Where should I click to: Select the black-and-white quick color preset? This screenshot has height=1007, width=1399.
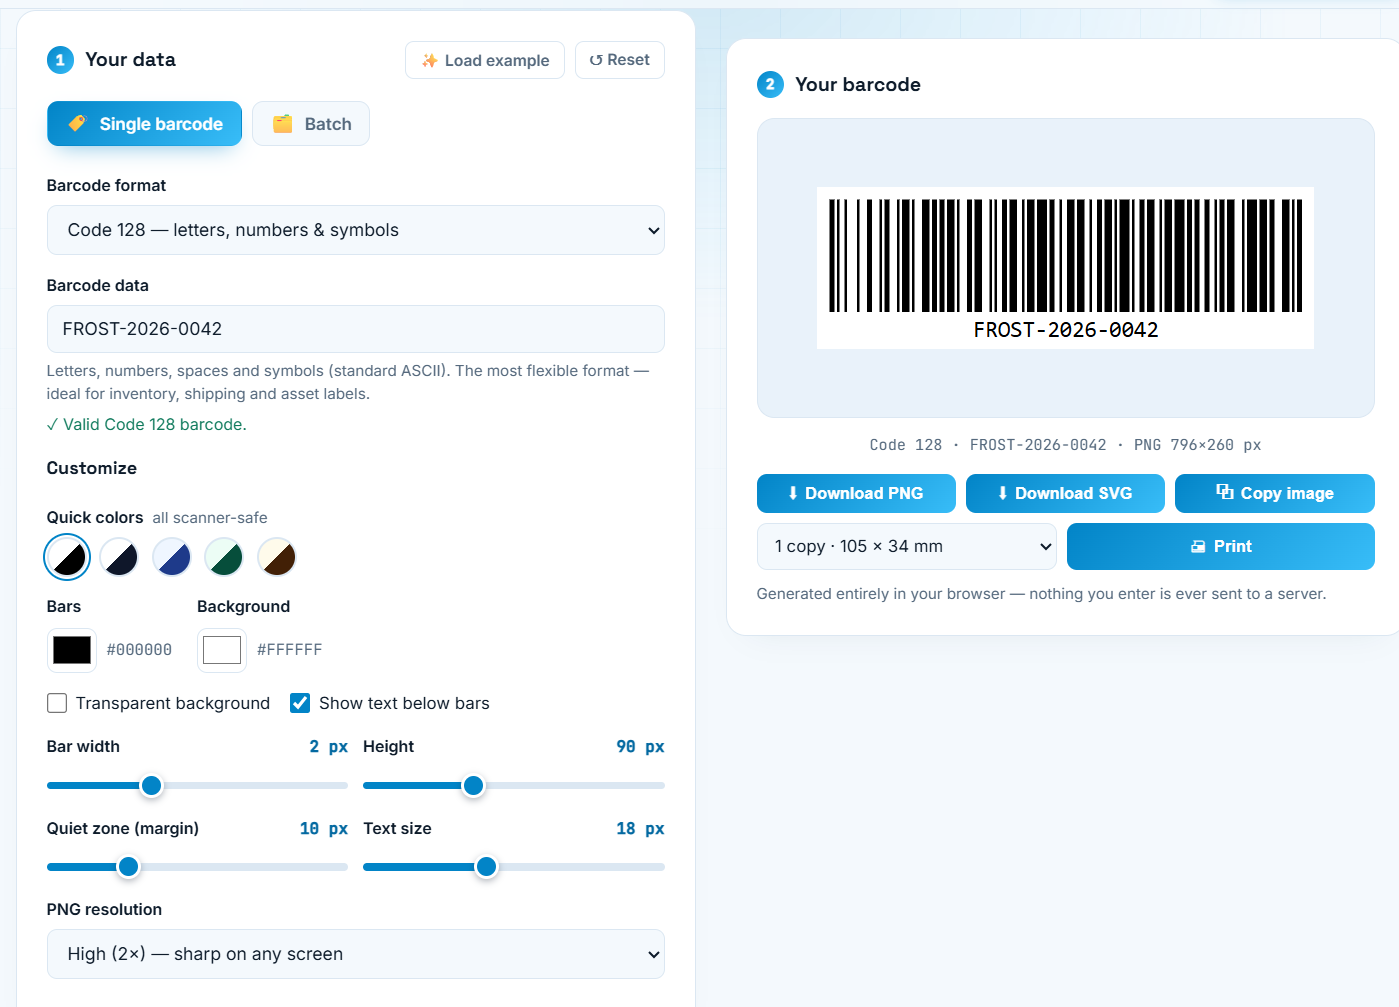pos(68,557)
